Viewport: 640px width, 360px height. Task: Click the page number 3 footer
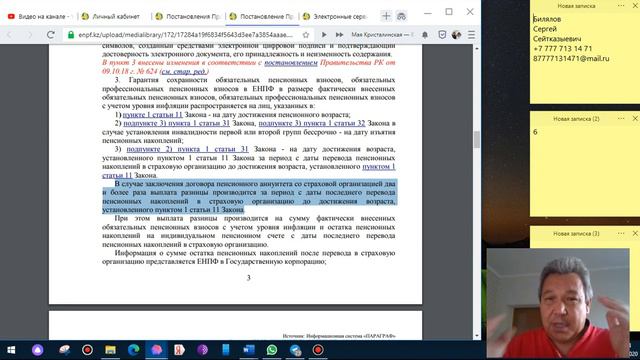point(249,278)
